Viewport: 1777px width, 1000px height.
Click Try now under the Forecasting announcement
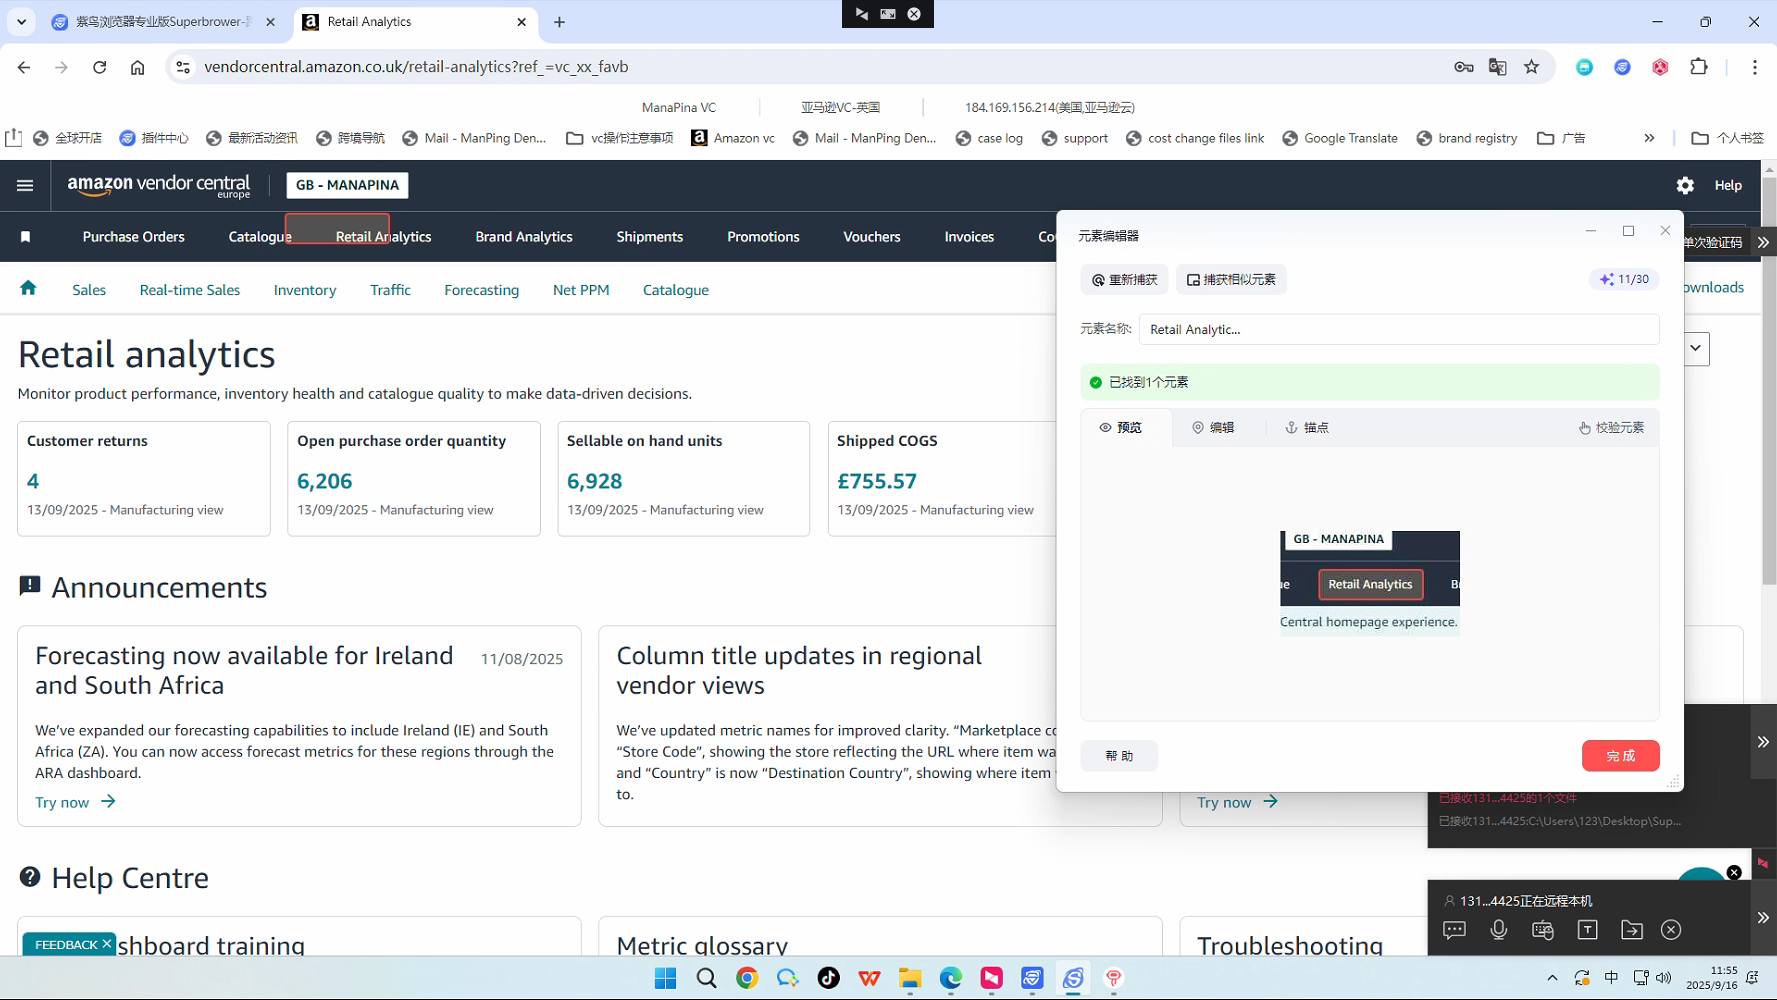pos(75,802)
